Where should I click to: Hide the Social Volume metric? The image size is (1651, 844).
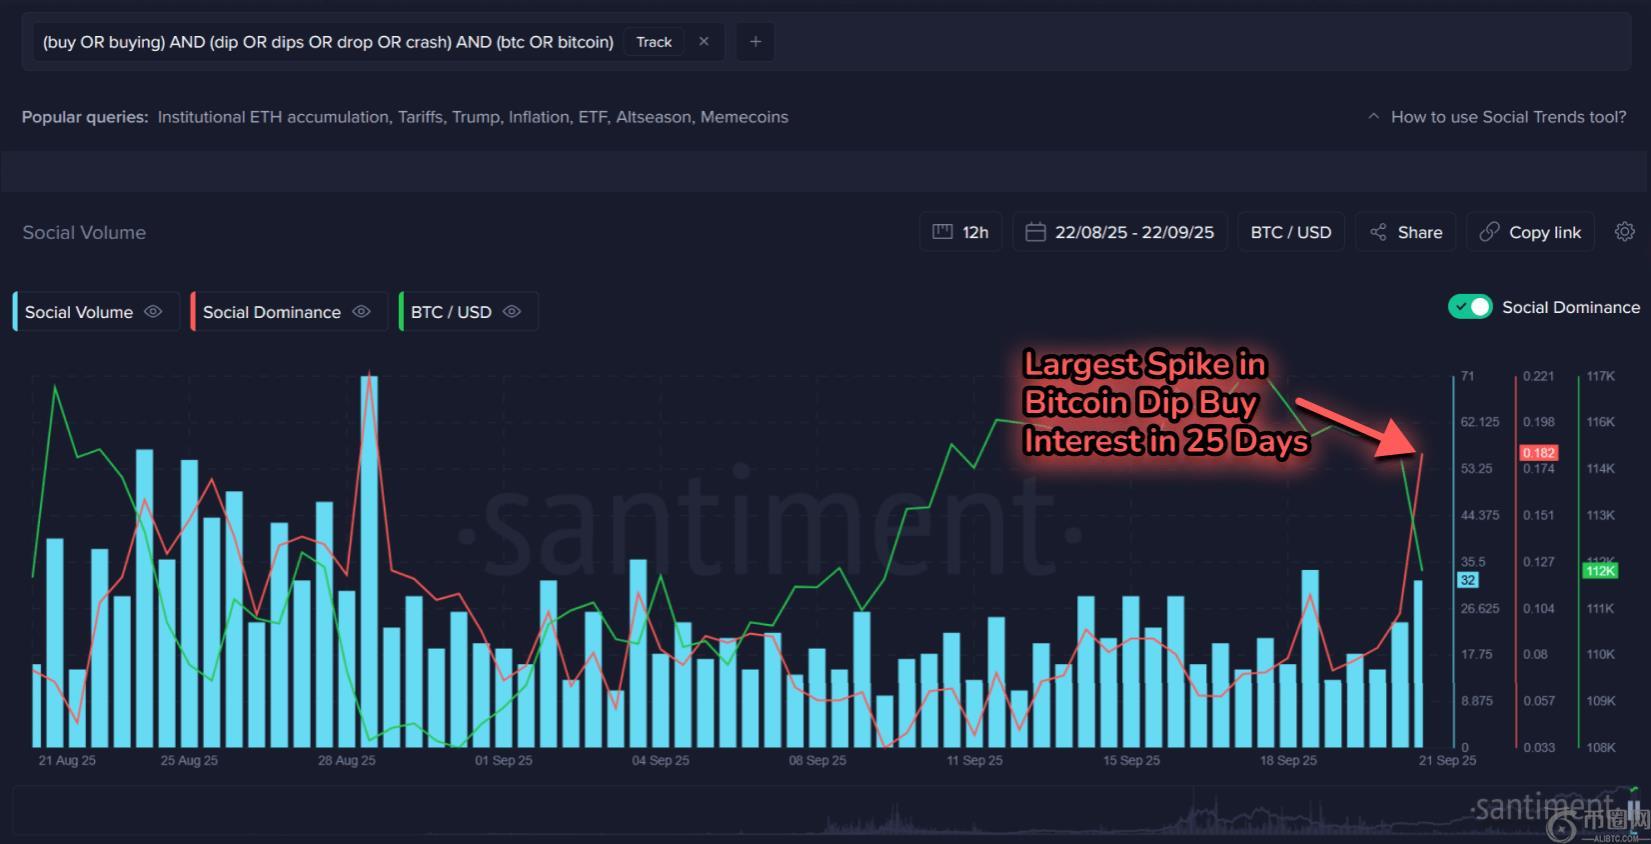pos(153,312)
